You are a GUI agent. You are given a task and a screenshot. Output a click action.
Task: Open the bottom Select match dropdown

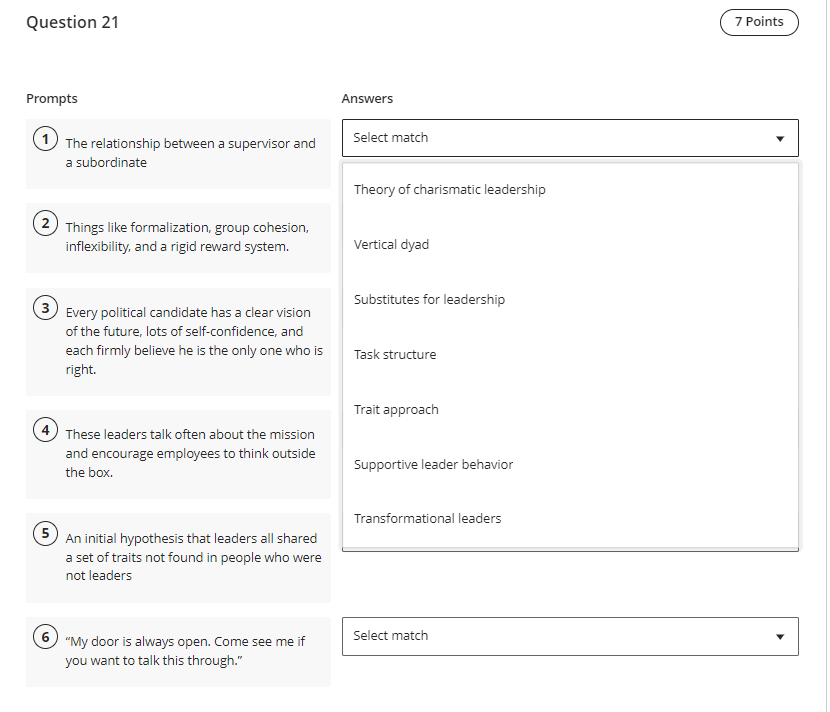point(570,636)
